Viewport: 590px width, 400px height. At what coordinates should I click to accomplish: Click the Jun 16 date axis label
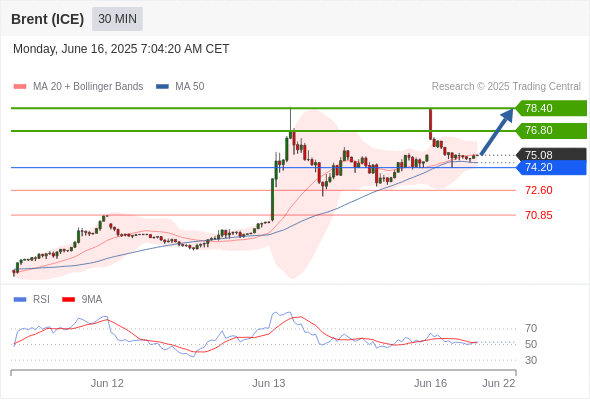(x=430, y=383)
